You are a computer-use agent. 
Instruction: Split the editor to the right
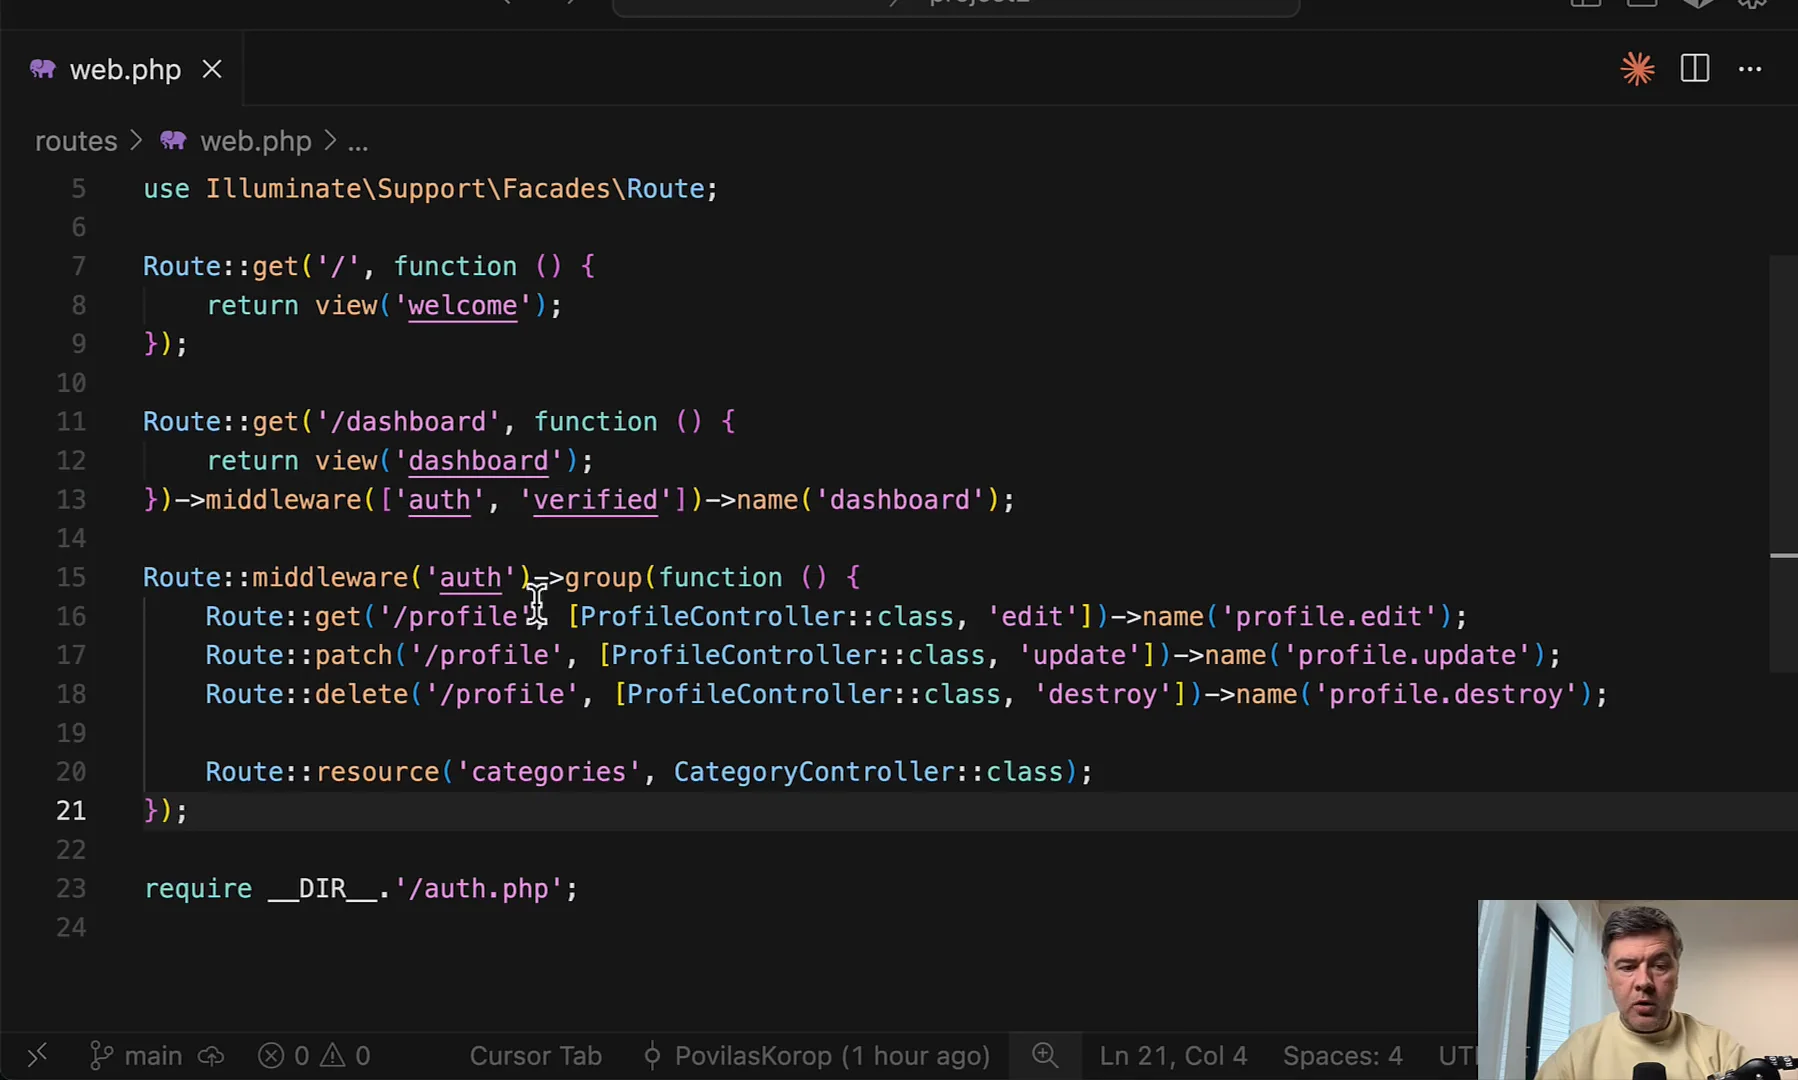[1695, 69]
